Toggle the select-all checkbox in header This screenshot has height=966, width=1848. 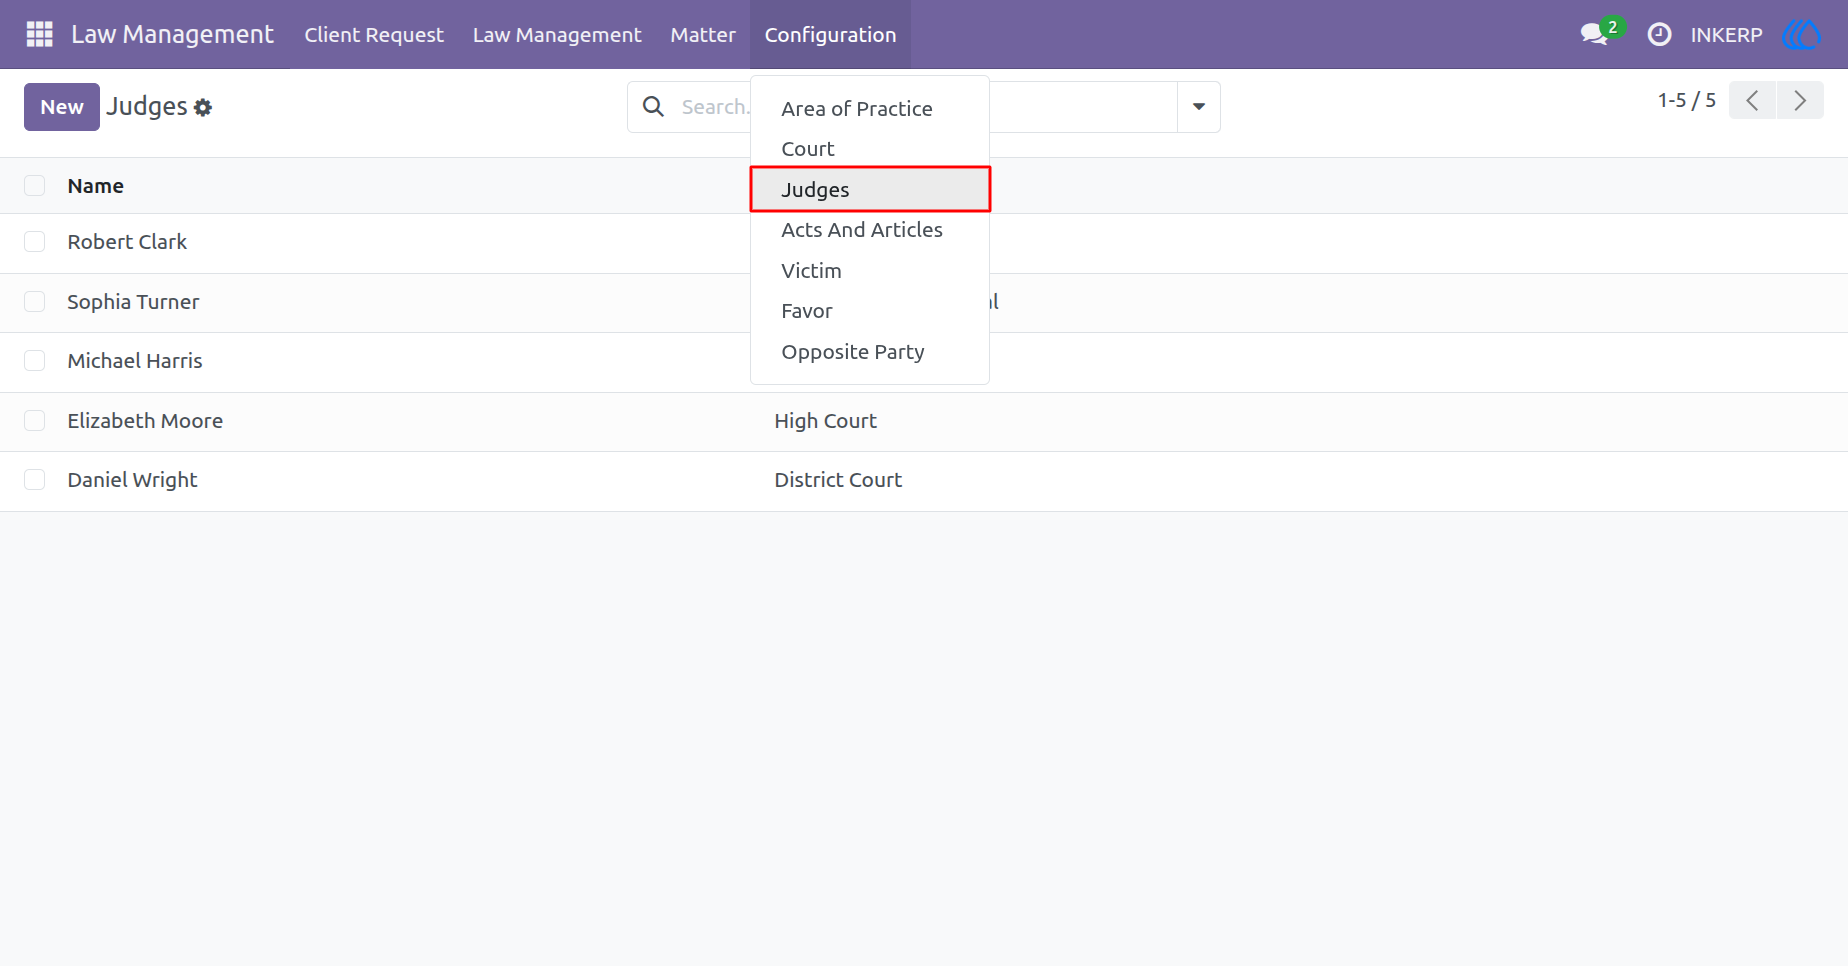point(35,185)
